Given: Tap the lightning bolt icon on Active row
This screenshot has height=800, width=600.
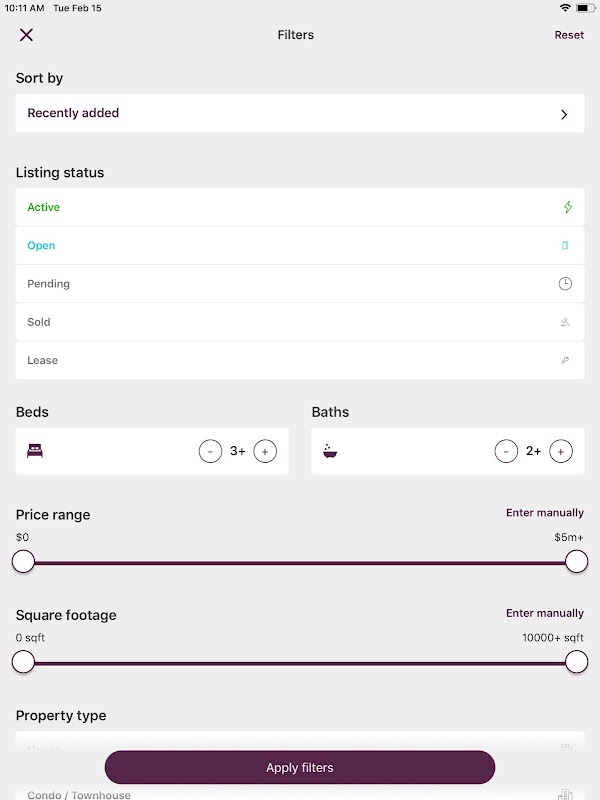Looking at the screenshot, I should (x=568, y=208).
